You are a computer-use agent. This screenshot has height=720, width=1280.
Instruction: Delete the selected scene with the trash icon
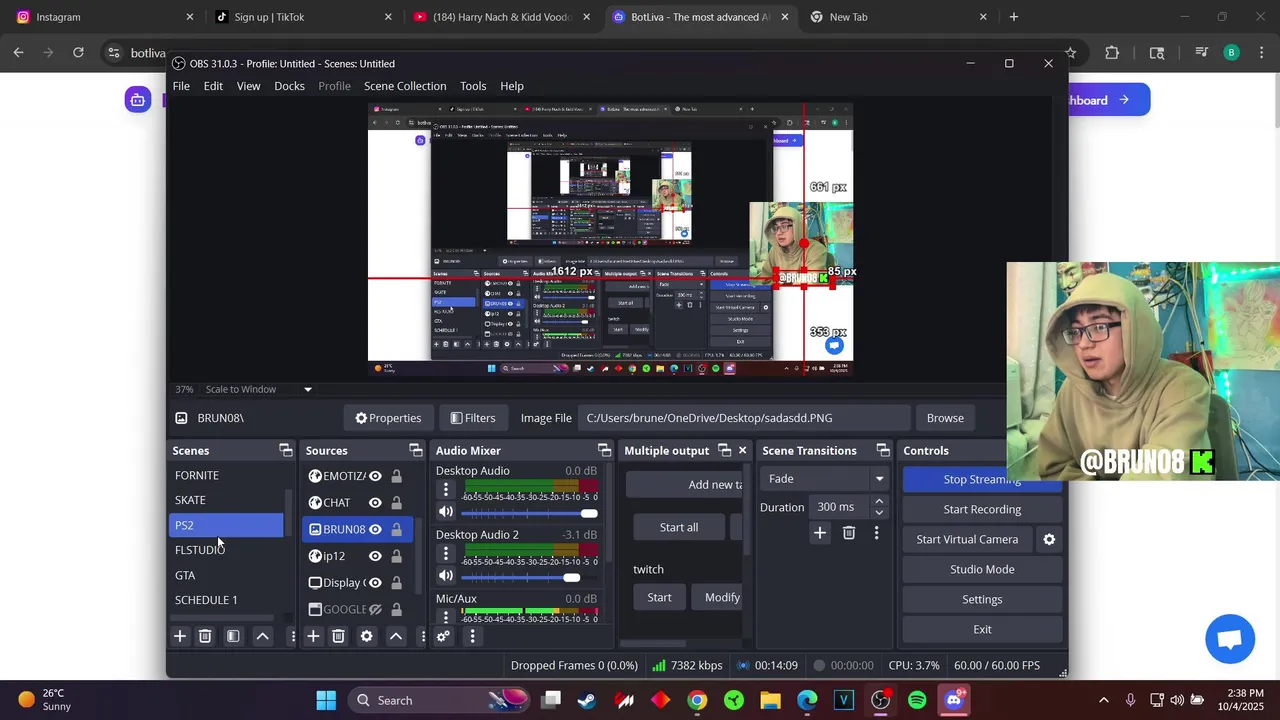pos(205,636)
